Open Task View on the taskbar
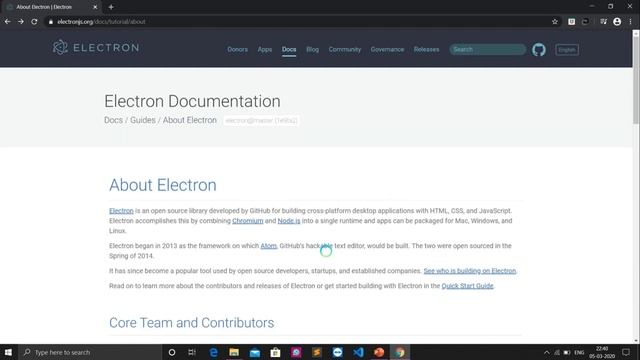 coord(192,352)
